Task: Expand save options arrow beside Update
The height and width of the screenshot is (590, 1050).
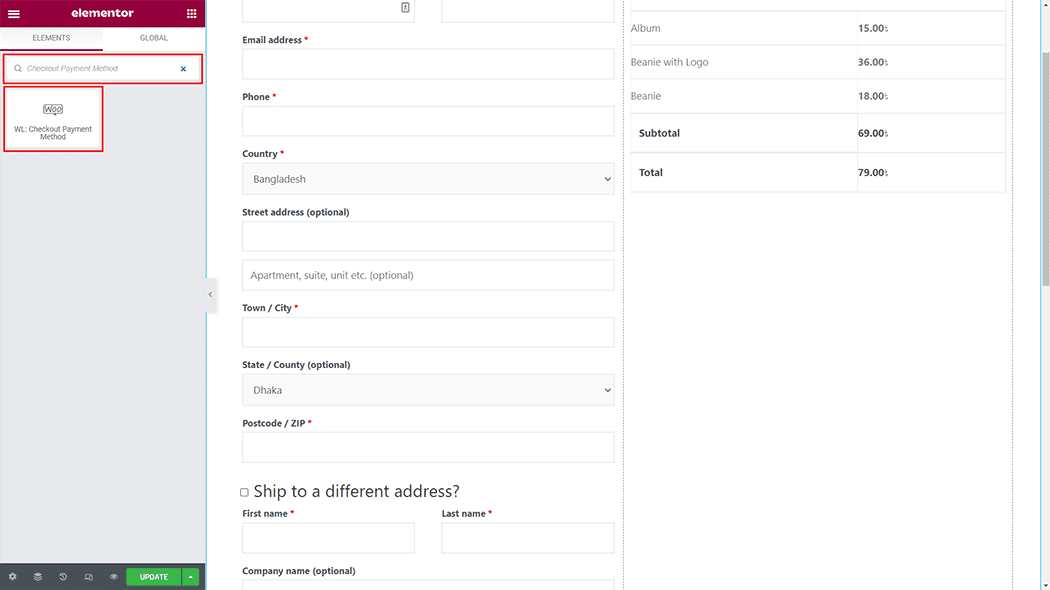Action: coord(191,577)
